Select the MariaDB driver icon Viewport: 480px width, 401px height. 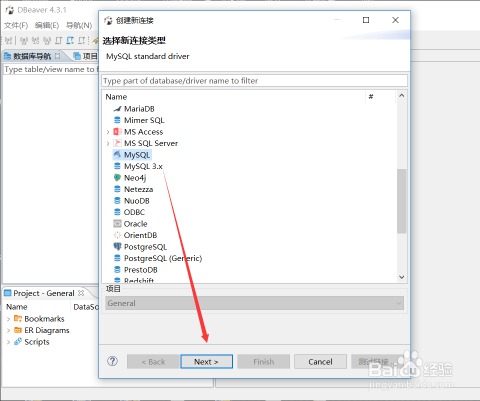point(117,109)
